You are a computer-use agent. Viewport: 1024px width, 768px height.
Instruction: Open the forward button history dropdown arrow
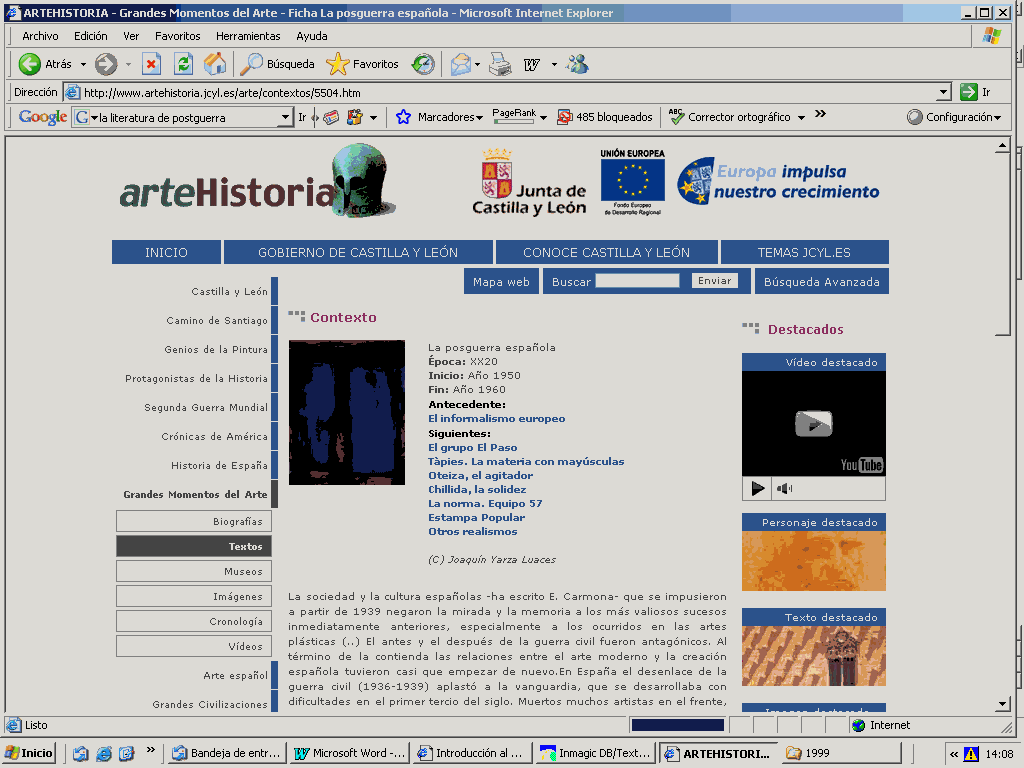pos(128,64)
